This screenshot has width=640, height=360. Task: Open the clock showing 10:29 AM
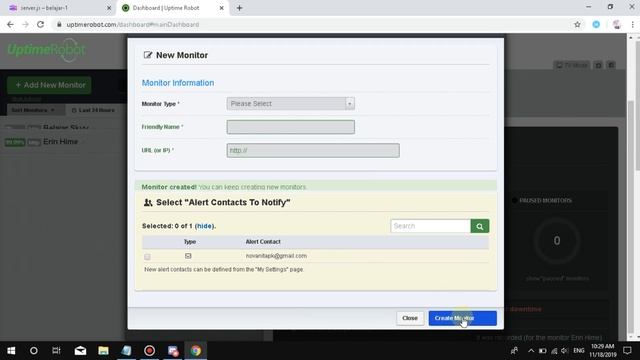(602, 351)
